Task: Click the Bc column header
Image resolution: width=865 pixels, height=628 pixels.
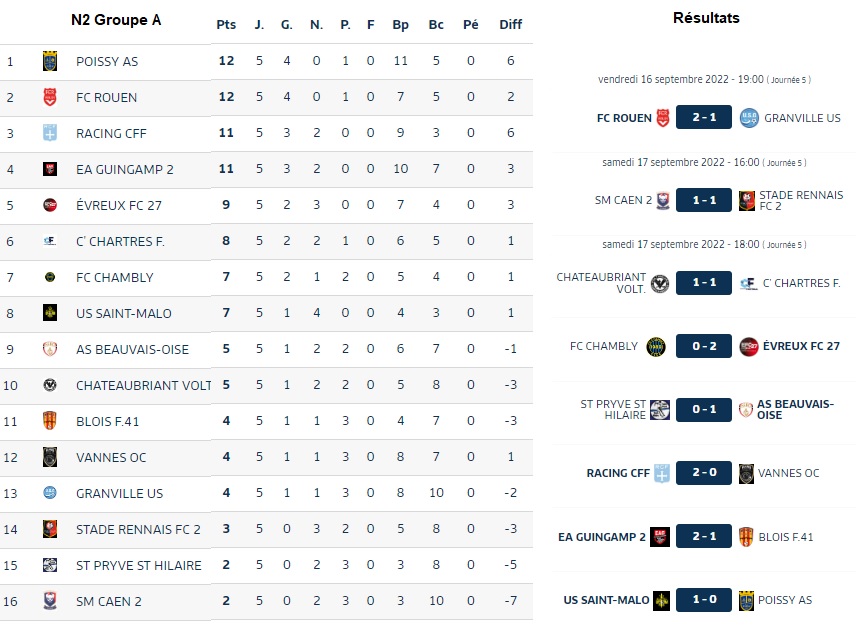Action: (436, 25)
